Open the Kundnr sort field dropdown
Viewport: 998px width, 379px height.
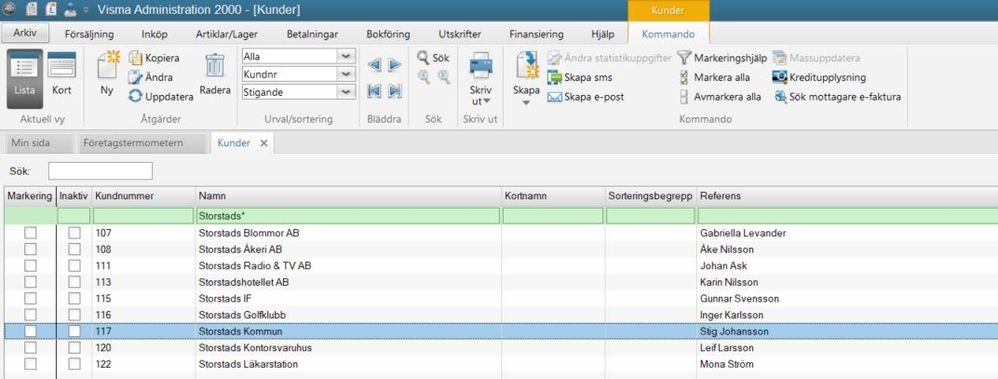tap(346, 75)
